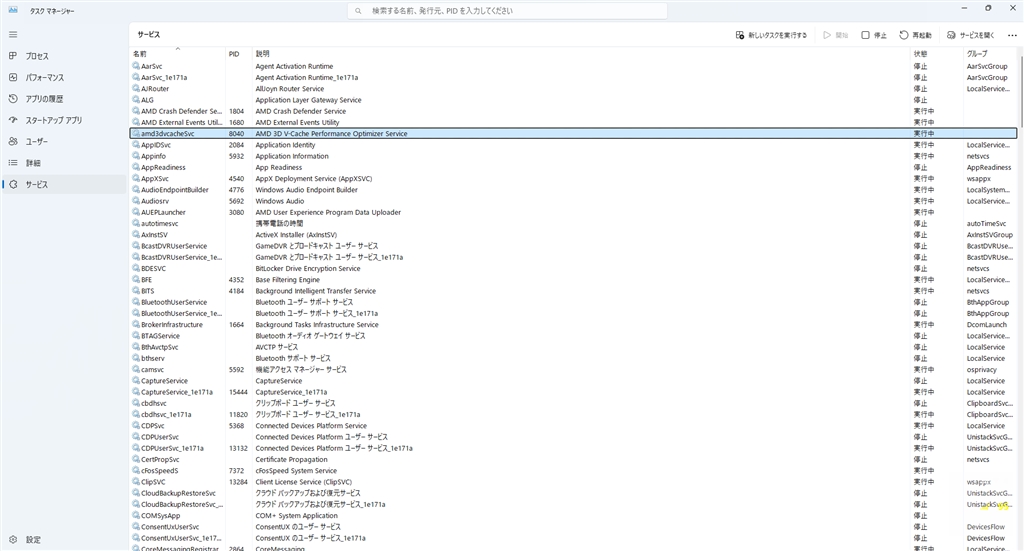Select AMD Crash Defender Service description
The image size is (1024, 551).
click(300, 111)
